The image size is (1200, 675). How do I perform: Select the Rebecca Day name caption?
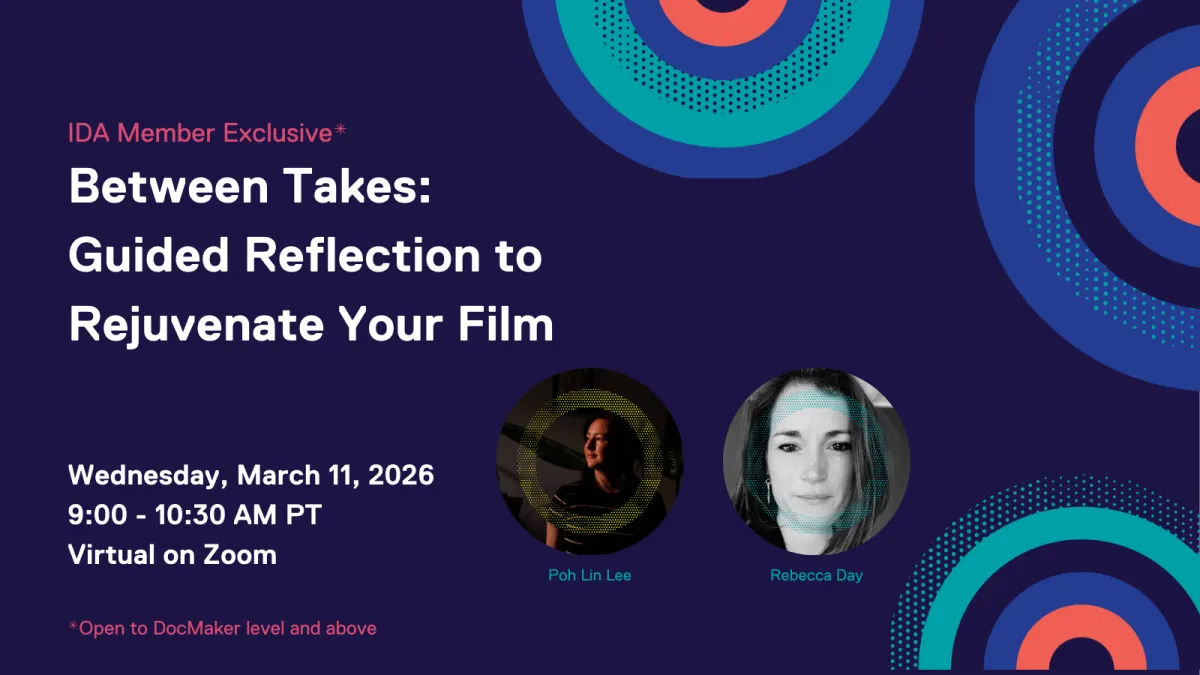point(819,575)
